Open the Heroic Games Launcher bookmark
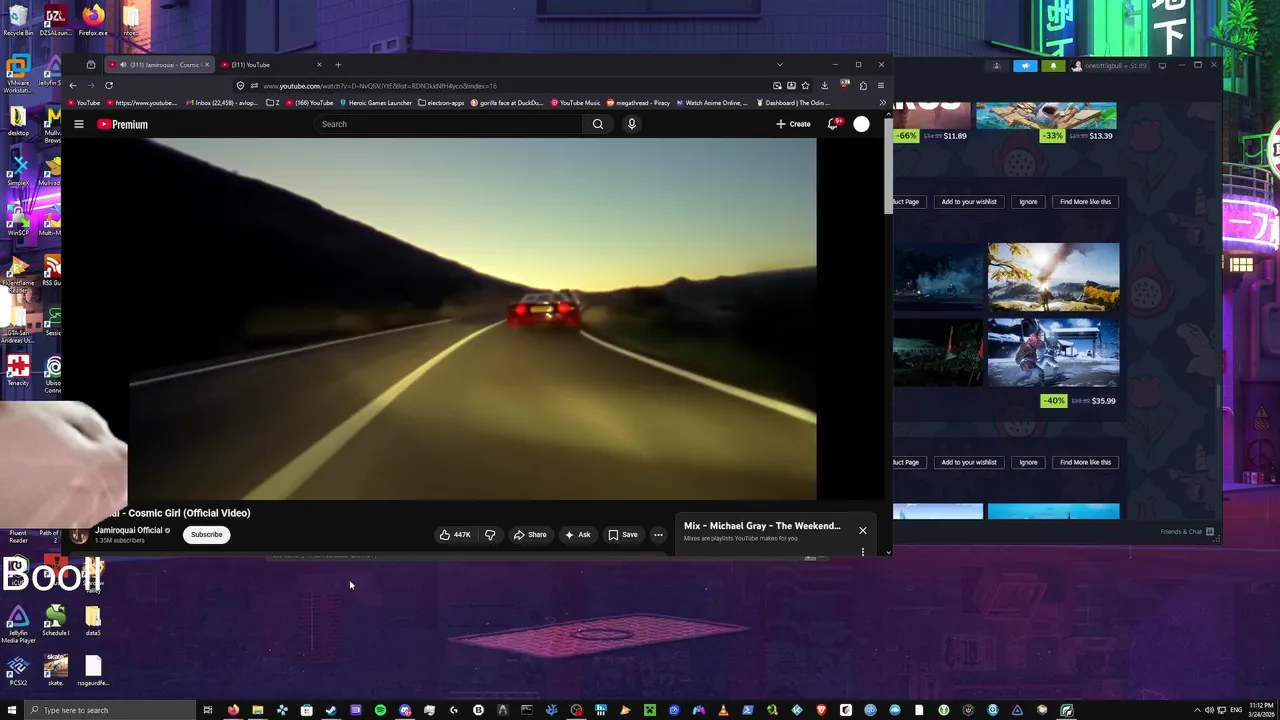Screen dimensions: 1280x720 click(x=376, y=102)
